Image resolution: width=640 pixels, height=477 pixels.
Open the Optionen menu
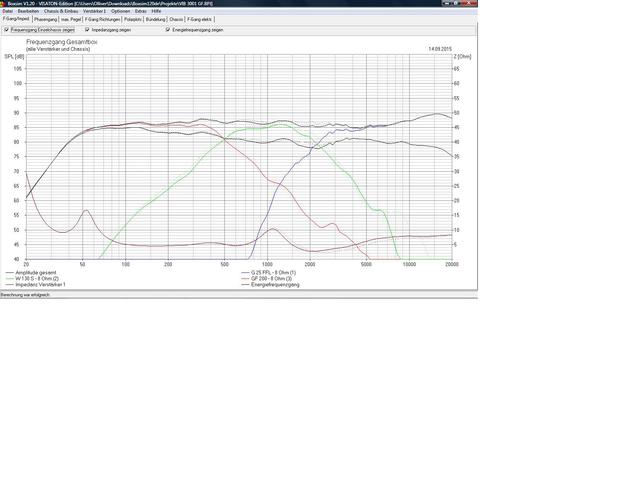(120, 11)
